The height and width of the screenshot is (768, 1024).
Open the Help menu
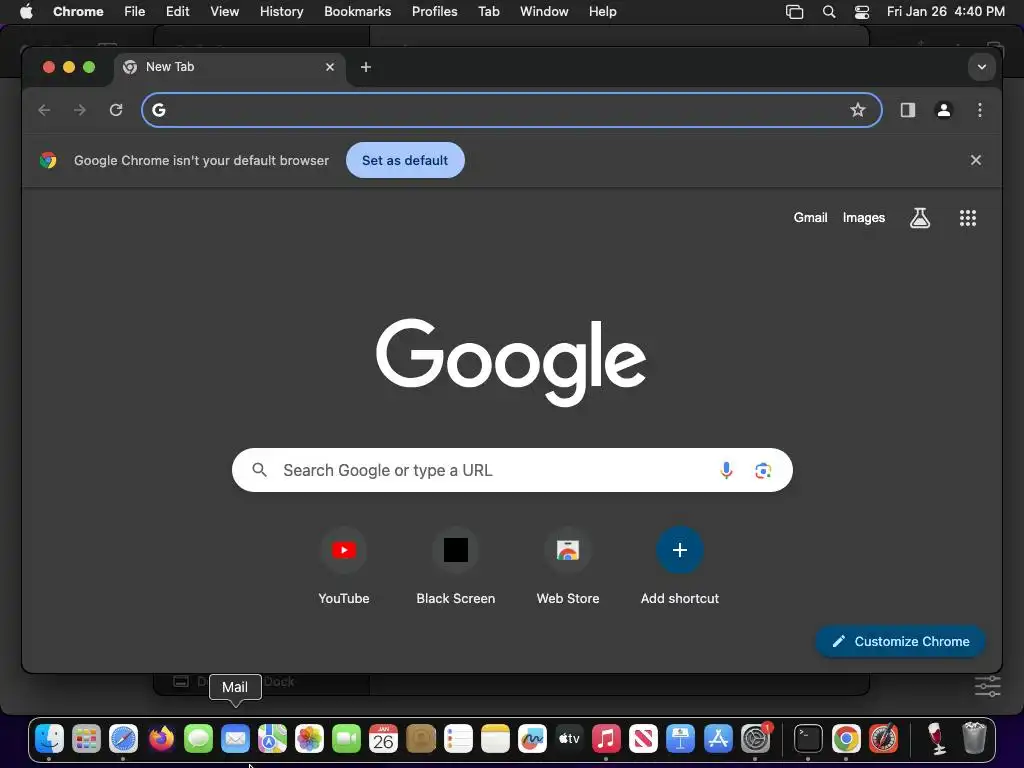[602, 11]
